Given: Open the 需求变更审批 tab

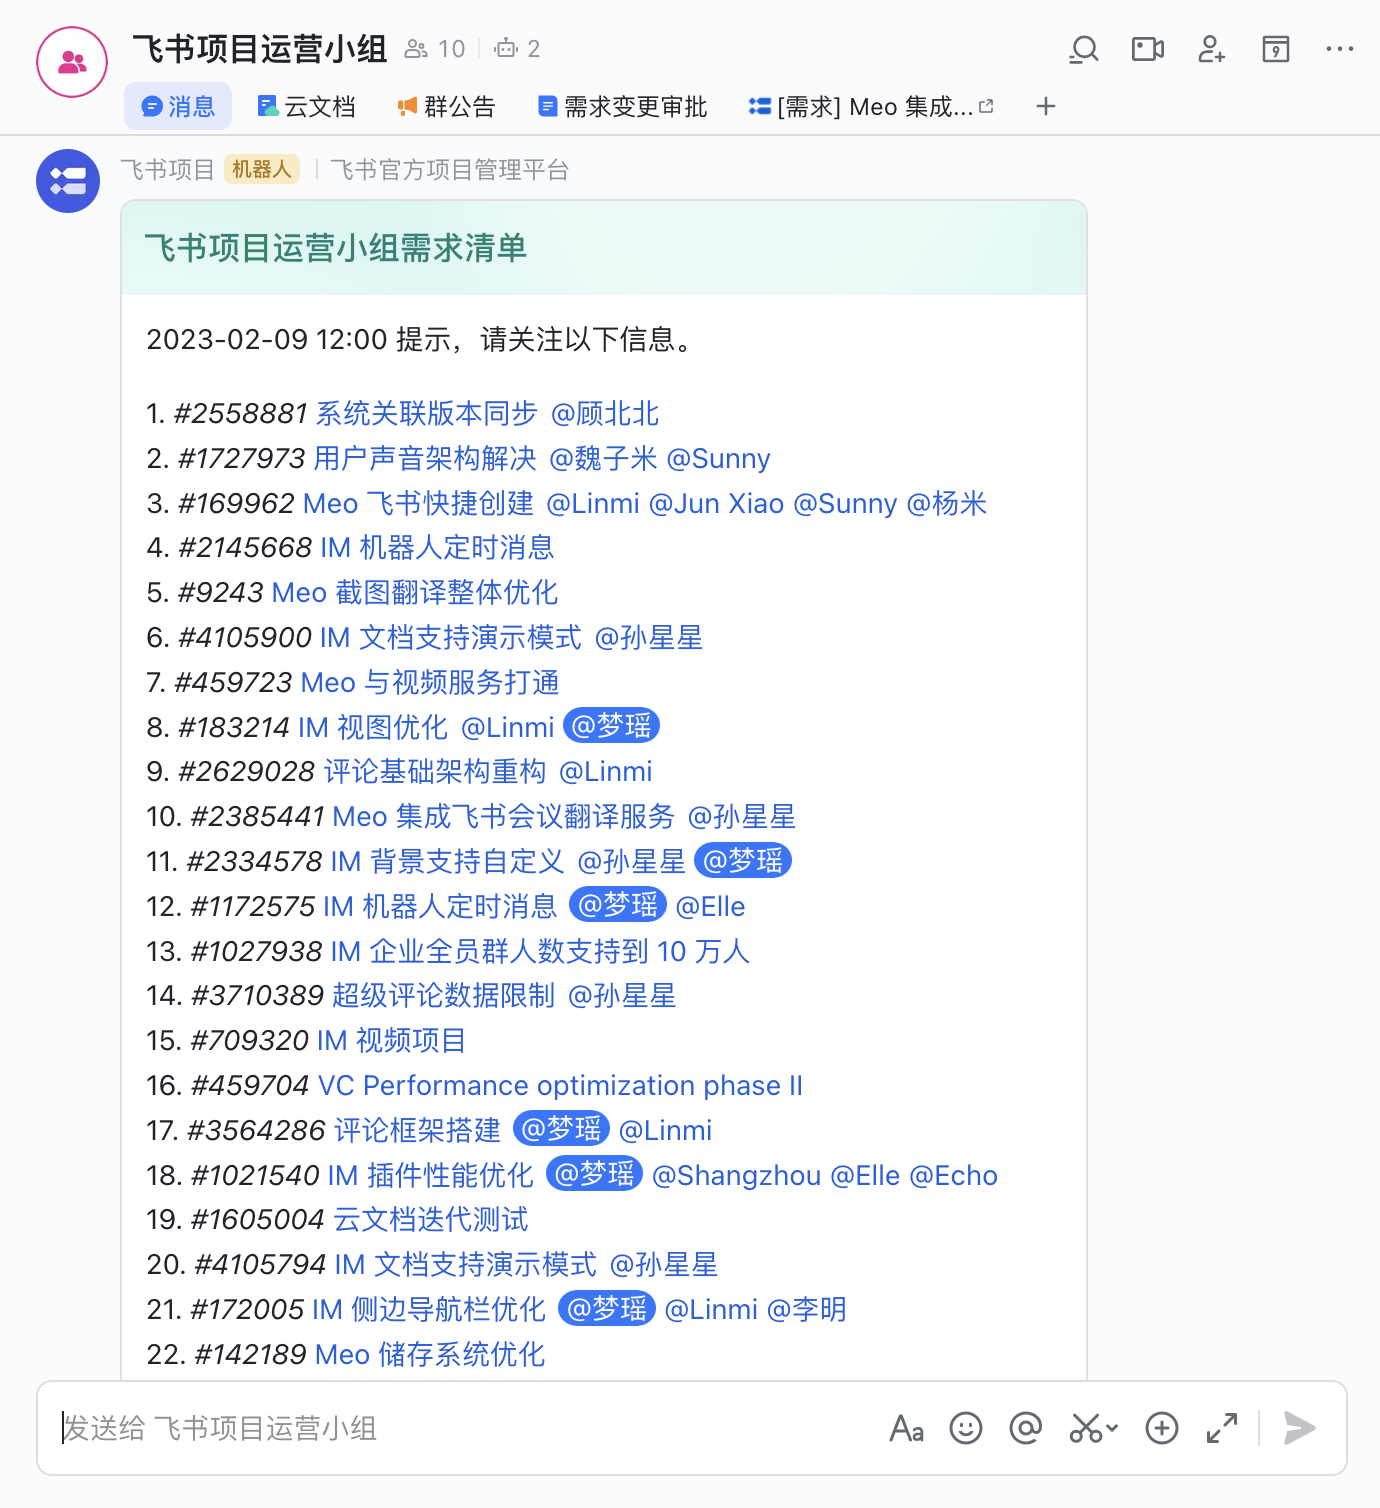Looking at the screenshot, I should tap(623, 106).
